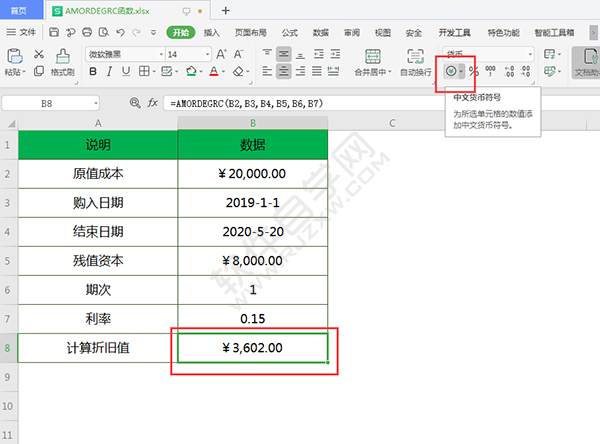This screenshot has height=444, width=600.
Task: Align text right
Action: pos(300,71)
